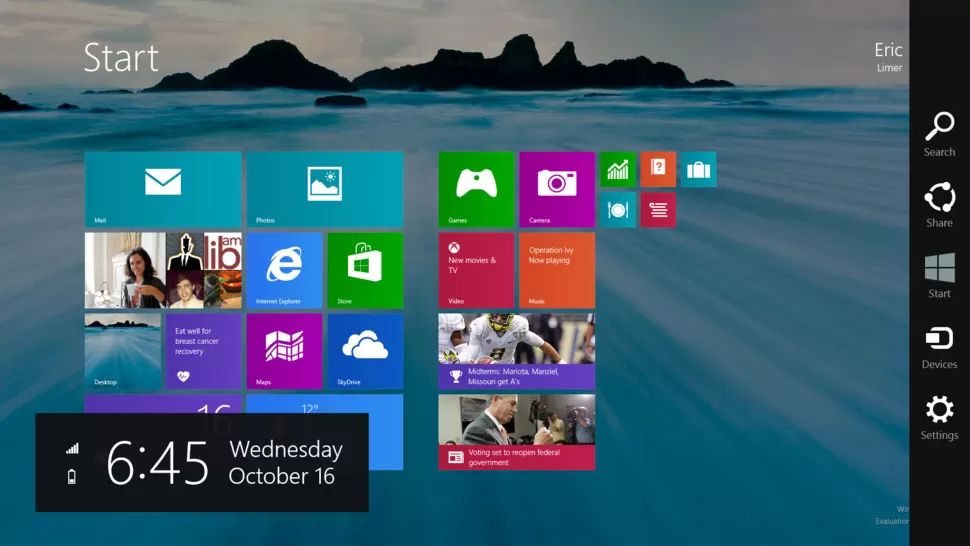
Task: Launch the Maps tile
Action: click(284, 351)
